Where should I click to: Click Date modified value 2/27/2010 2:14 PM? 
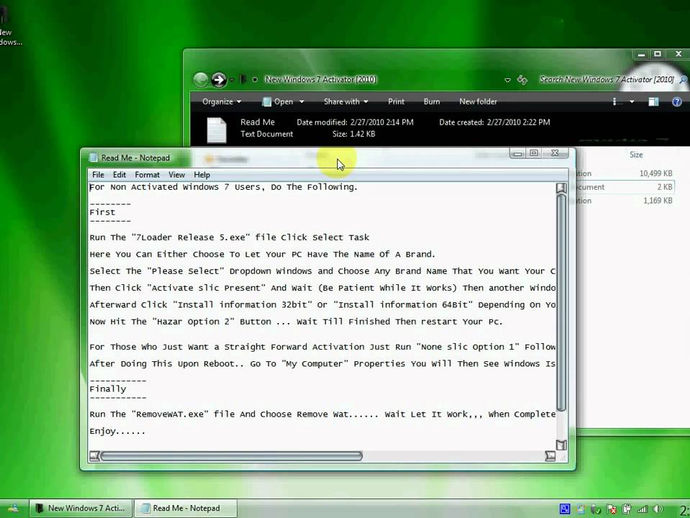382,122
